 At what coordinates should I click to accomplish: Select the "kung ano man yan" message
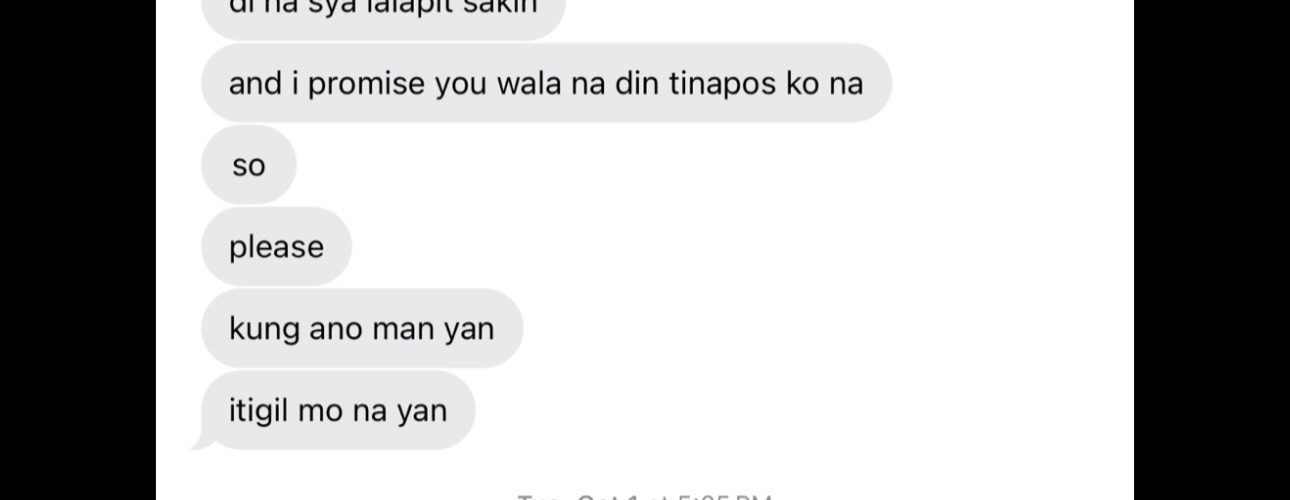point(362,328)
